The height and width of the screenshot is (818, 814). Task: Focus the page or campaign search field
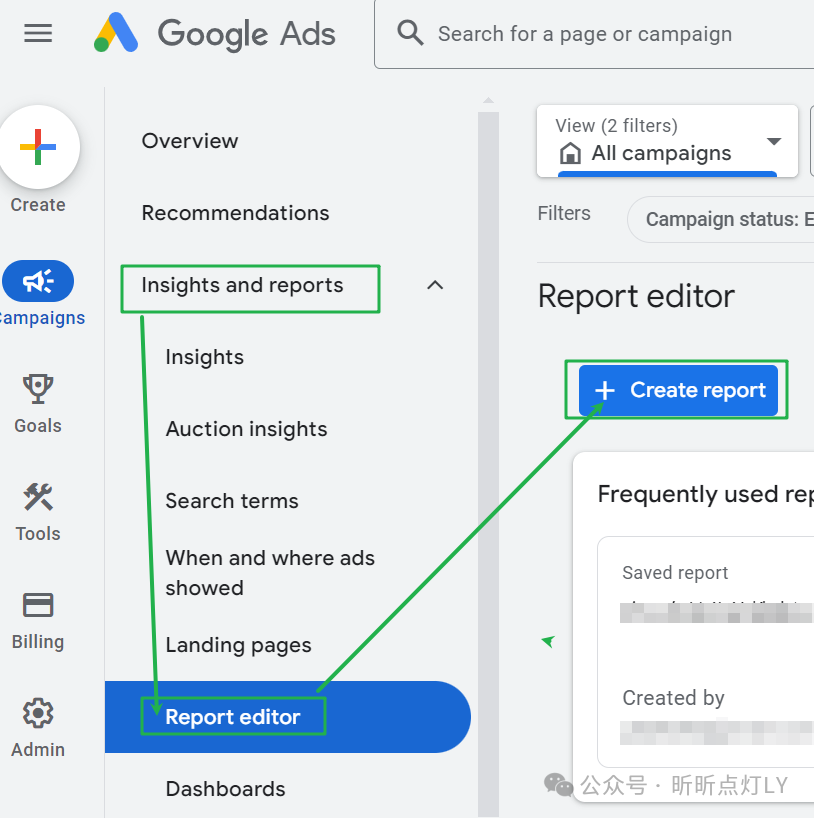tap(595, 34)
